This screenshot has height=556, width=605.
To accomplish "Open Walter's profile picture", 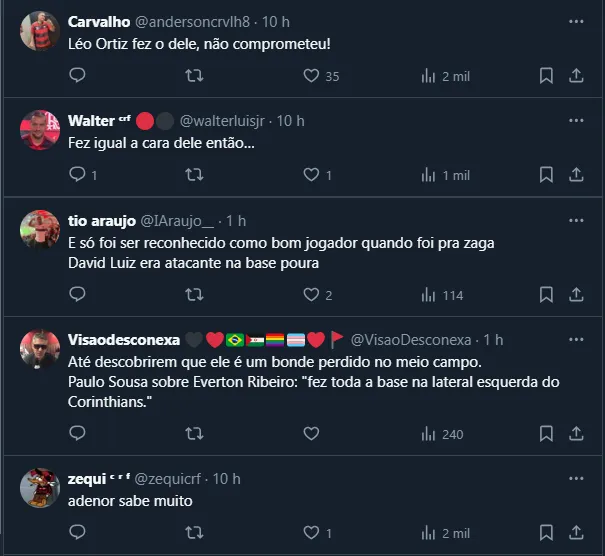I will [x=40, y=130].
